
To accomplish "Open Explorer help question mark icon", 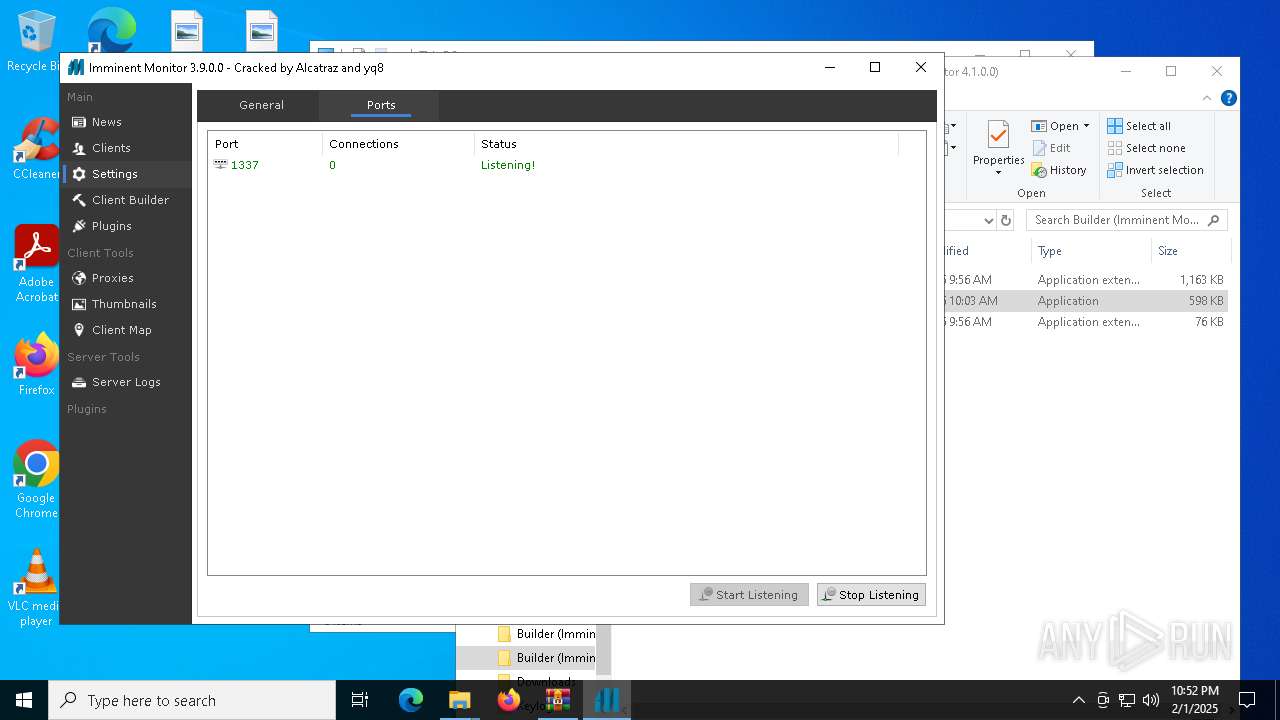I will pos(1229,98).
